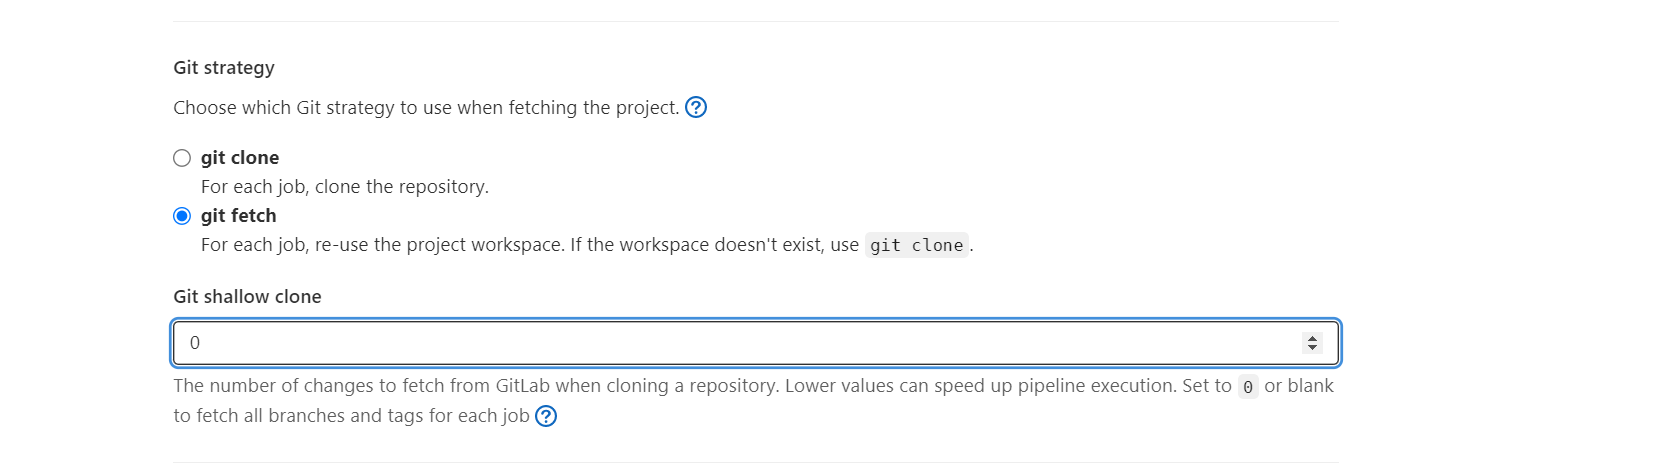
Task: Open help icon beside Git strategy description
Action: 696,107
